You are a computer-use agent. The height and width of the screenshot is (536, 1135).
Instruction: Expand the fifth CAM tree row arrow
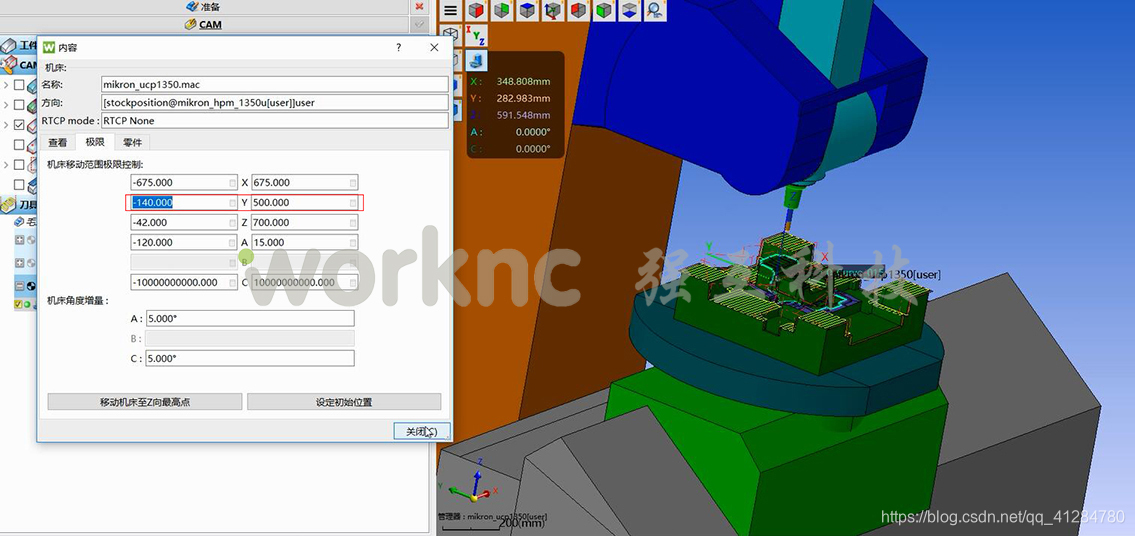[6, 164]
